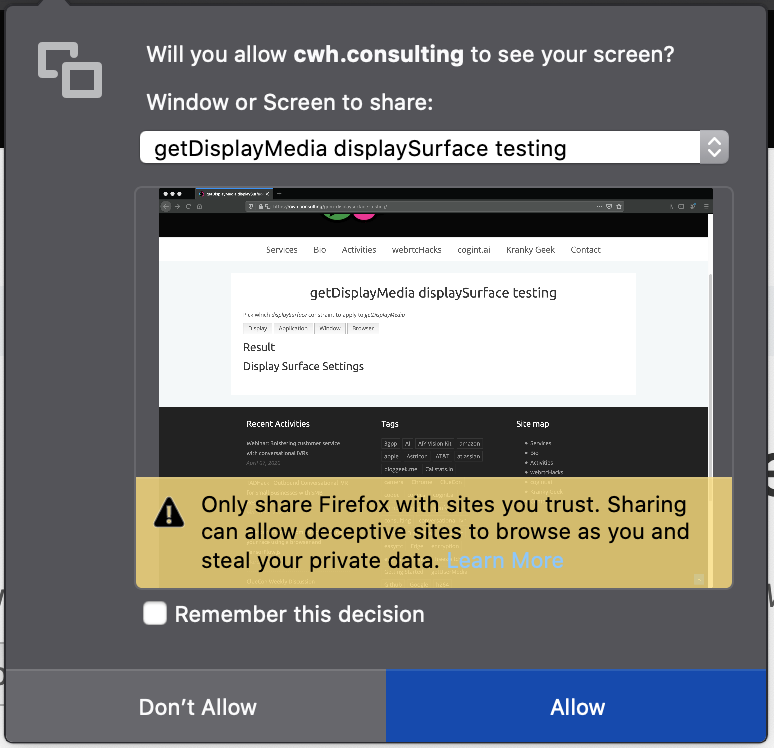Click the shared window preview thumbnail heading
The height and width of the screenshot is (748, 774).
(x=433, y=293)
